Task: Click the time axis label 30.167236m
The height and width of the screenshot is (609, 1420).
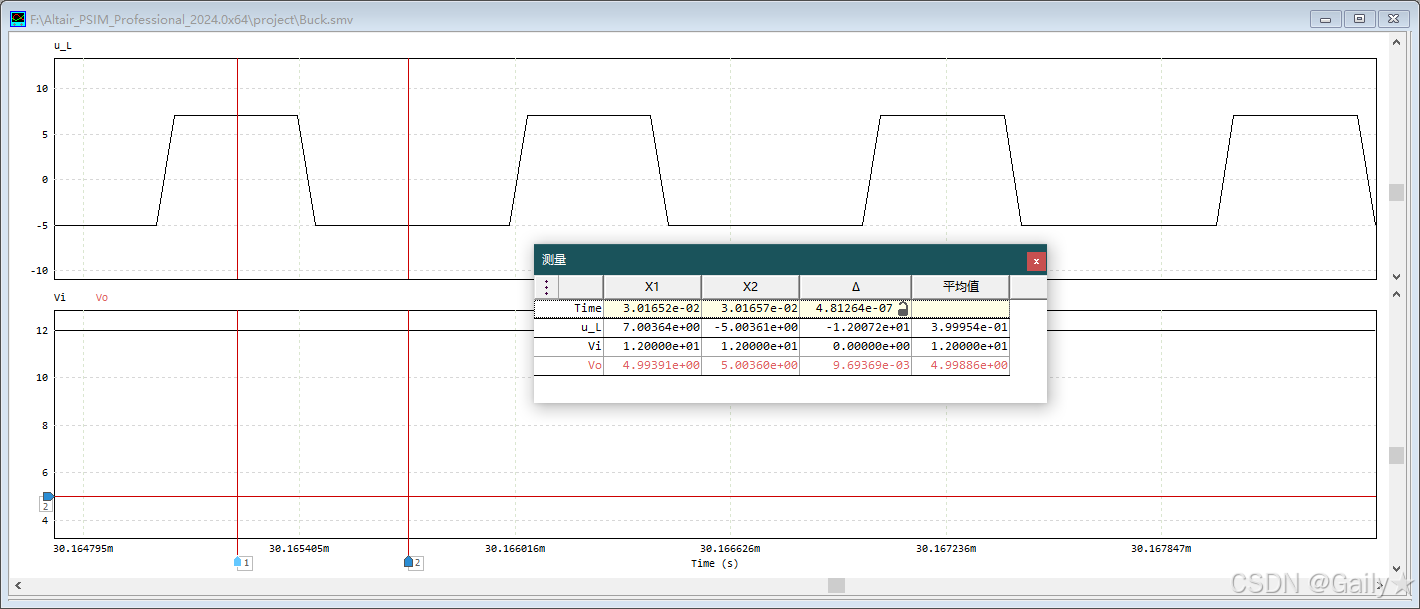Action: click(946, 548)
